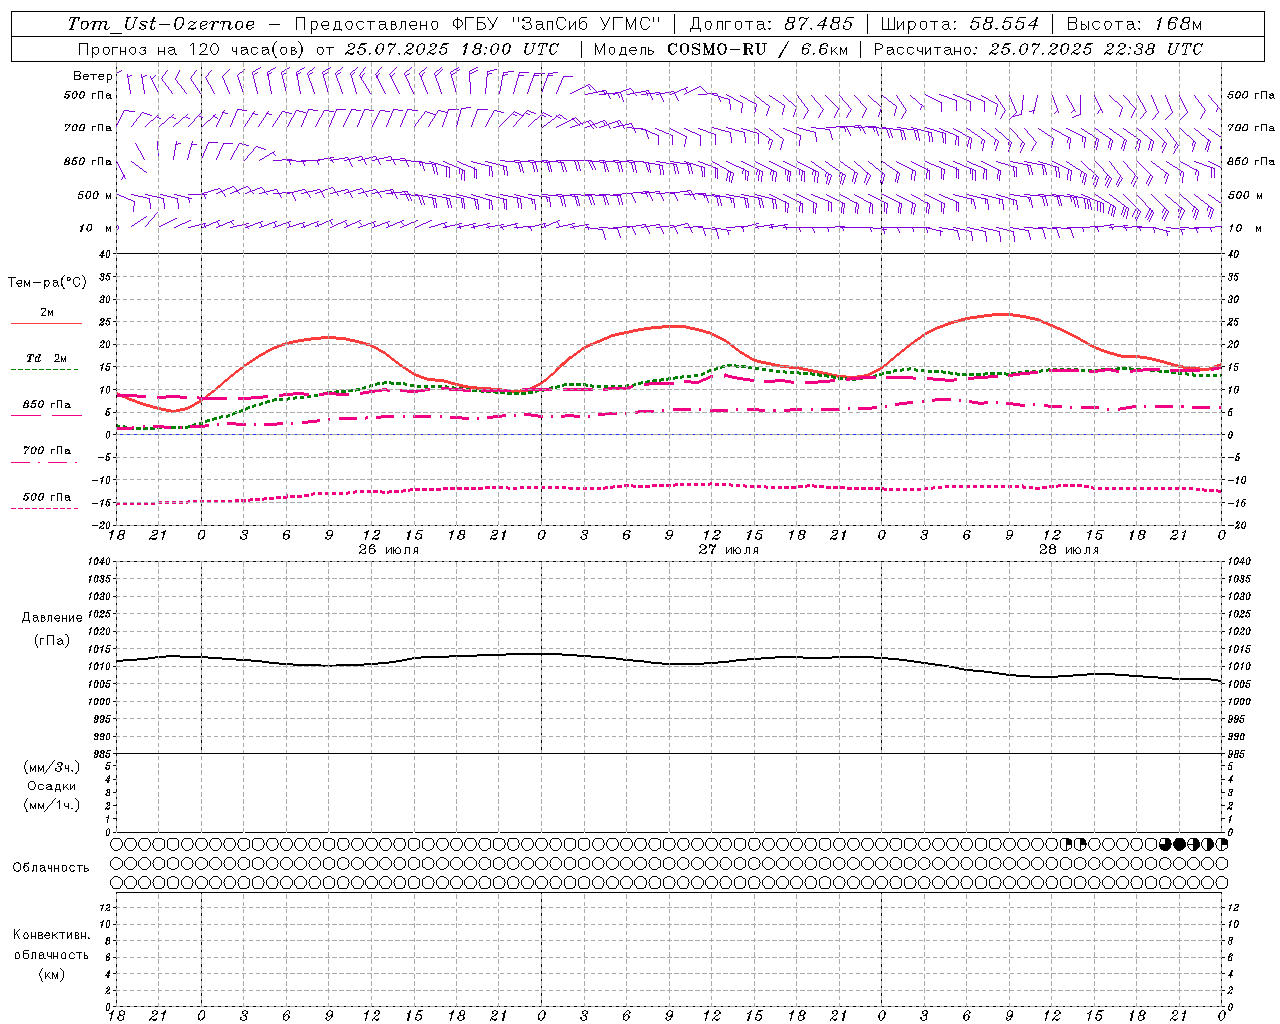Viewport: 1280px width, 1024px height.
Task: Select the Облачность cloudiness row label
Action: click(51, 868)
